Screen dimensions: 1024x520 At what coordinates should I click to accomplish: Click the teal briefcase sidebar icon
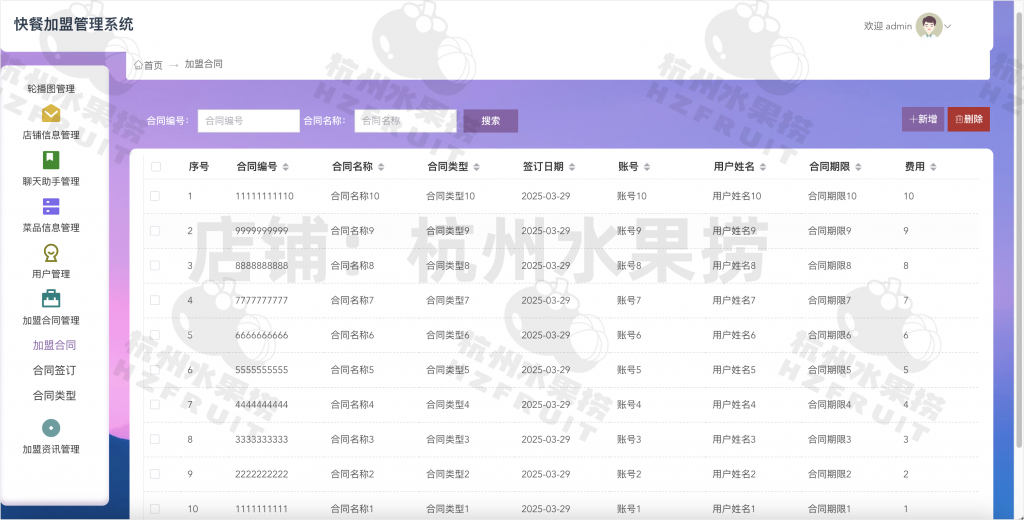point(51,299)
